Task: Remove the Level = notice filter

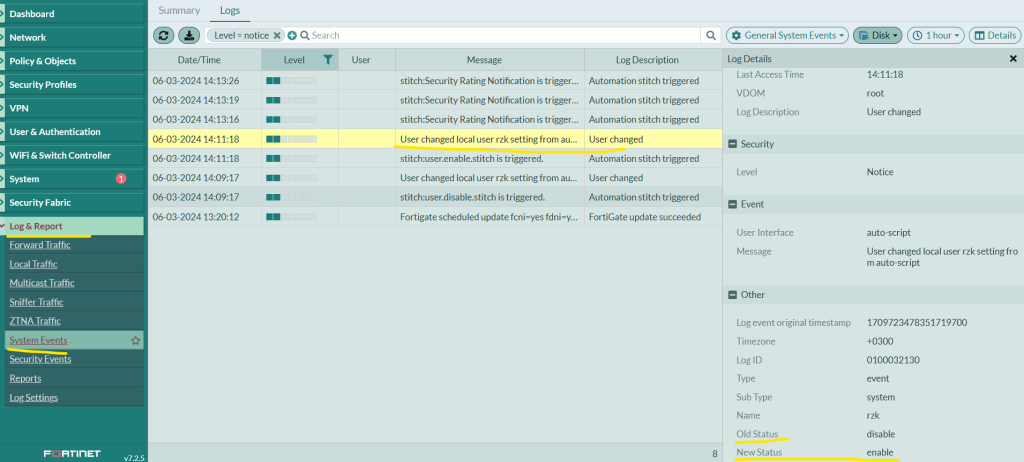Action: (x=277, y=35)
